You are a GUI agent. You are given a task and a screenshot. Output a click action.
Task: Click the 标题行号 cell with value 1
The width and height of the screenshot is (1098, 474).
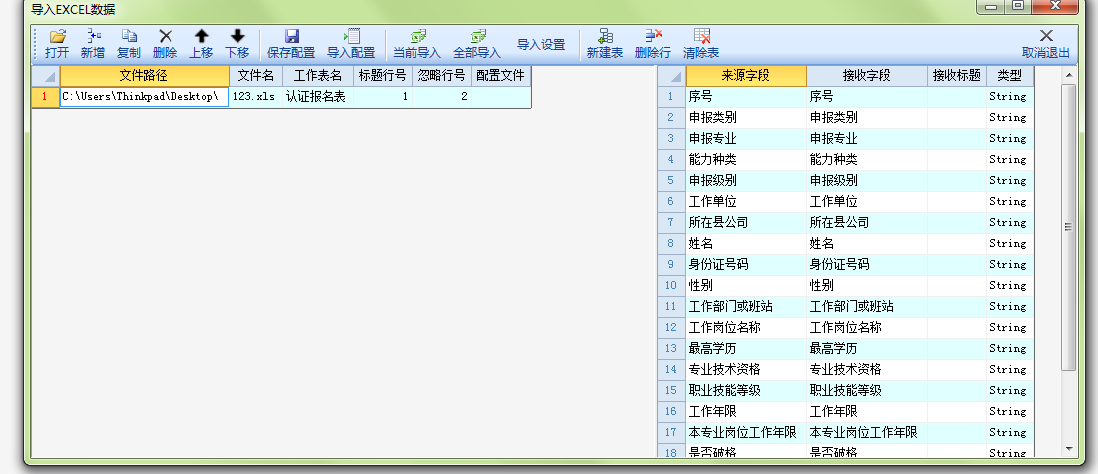[383, 97]
